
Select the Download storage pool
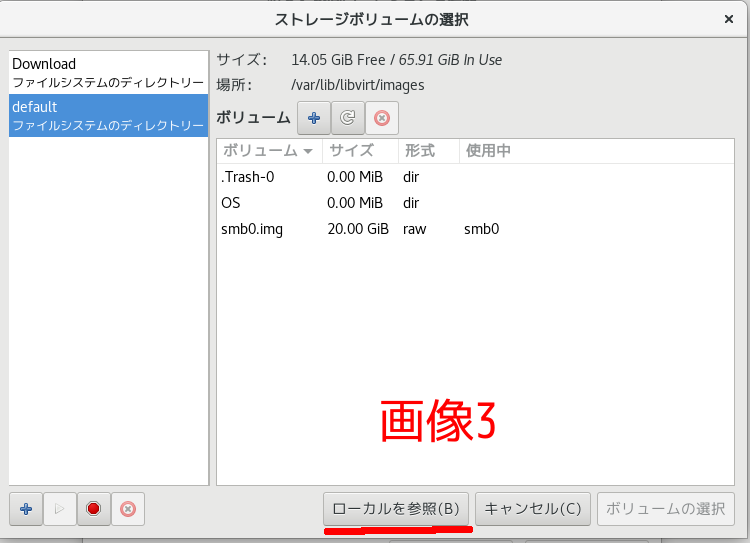click(x=109, y=73)
